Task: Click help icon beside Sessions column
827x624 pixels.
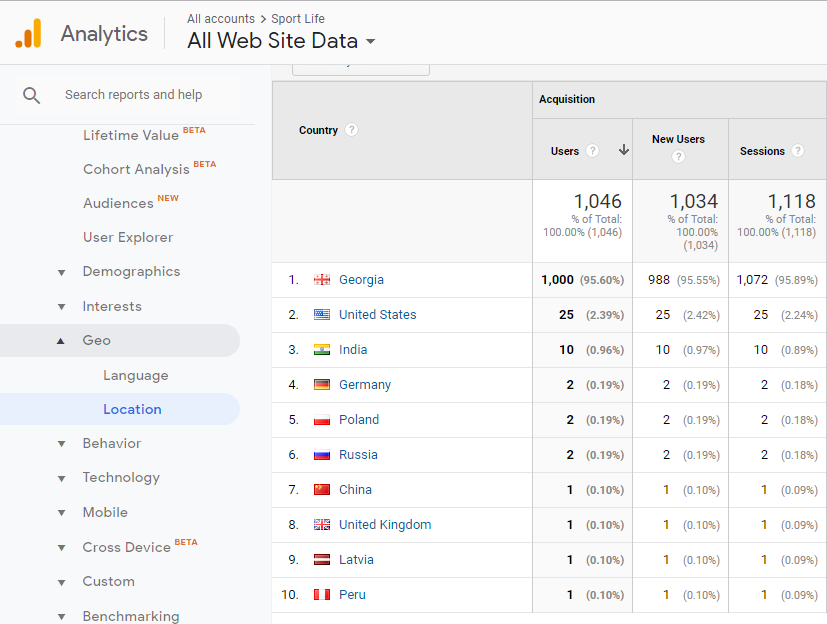Action: click(797, 151)
